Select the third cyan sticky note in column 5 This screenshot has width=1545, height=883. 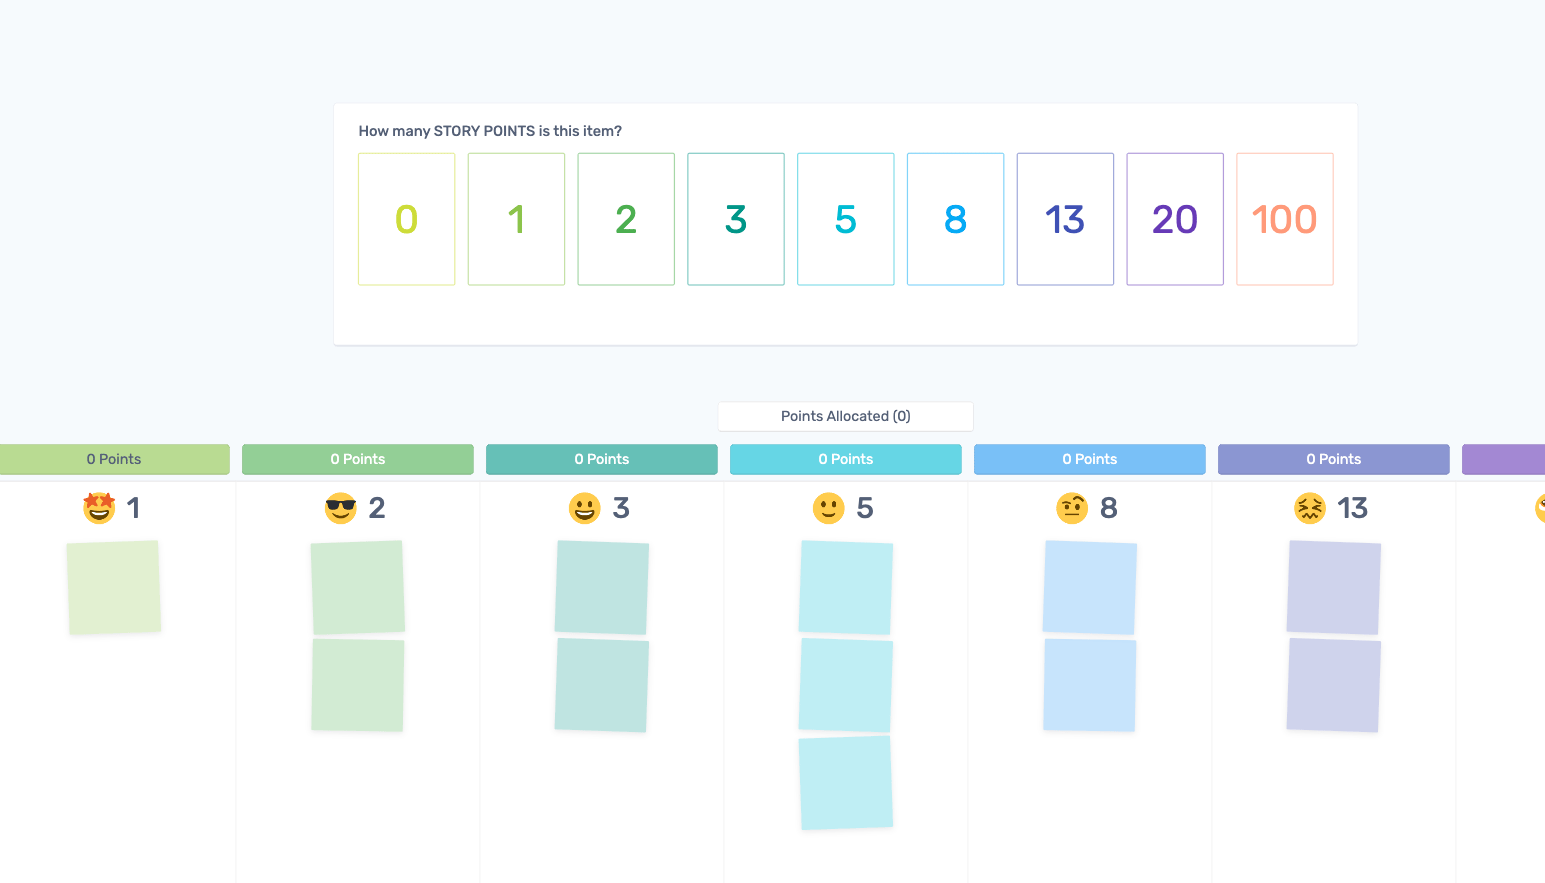pyautogui.click(x=846, y=783)
